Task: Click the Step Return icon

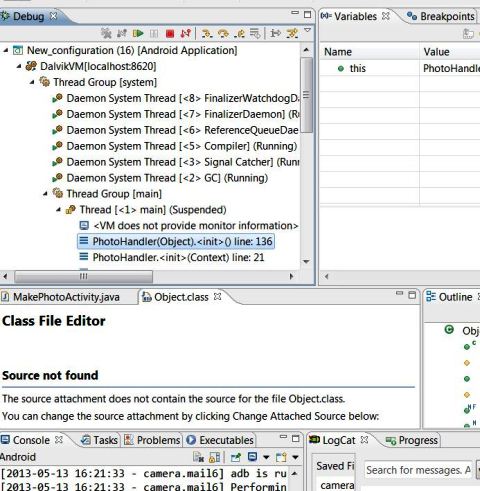Action: 239,33
